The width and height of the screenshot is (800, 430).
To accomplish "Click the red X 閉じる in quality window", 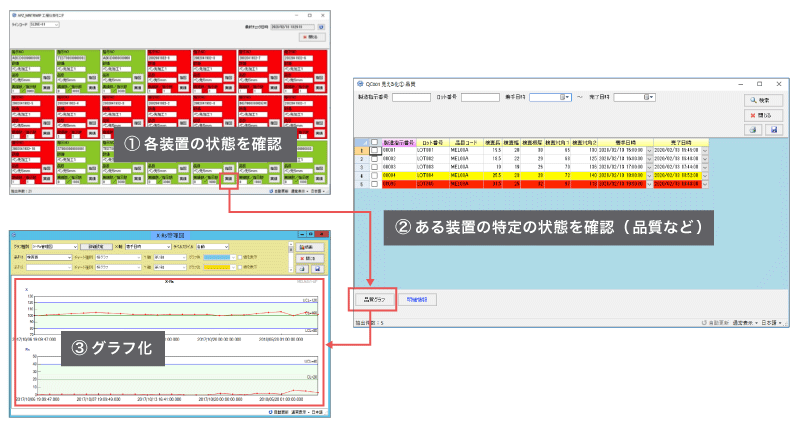I will click(x=763, y=115).
